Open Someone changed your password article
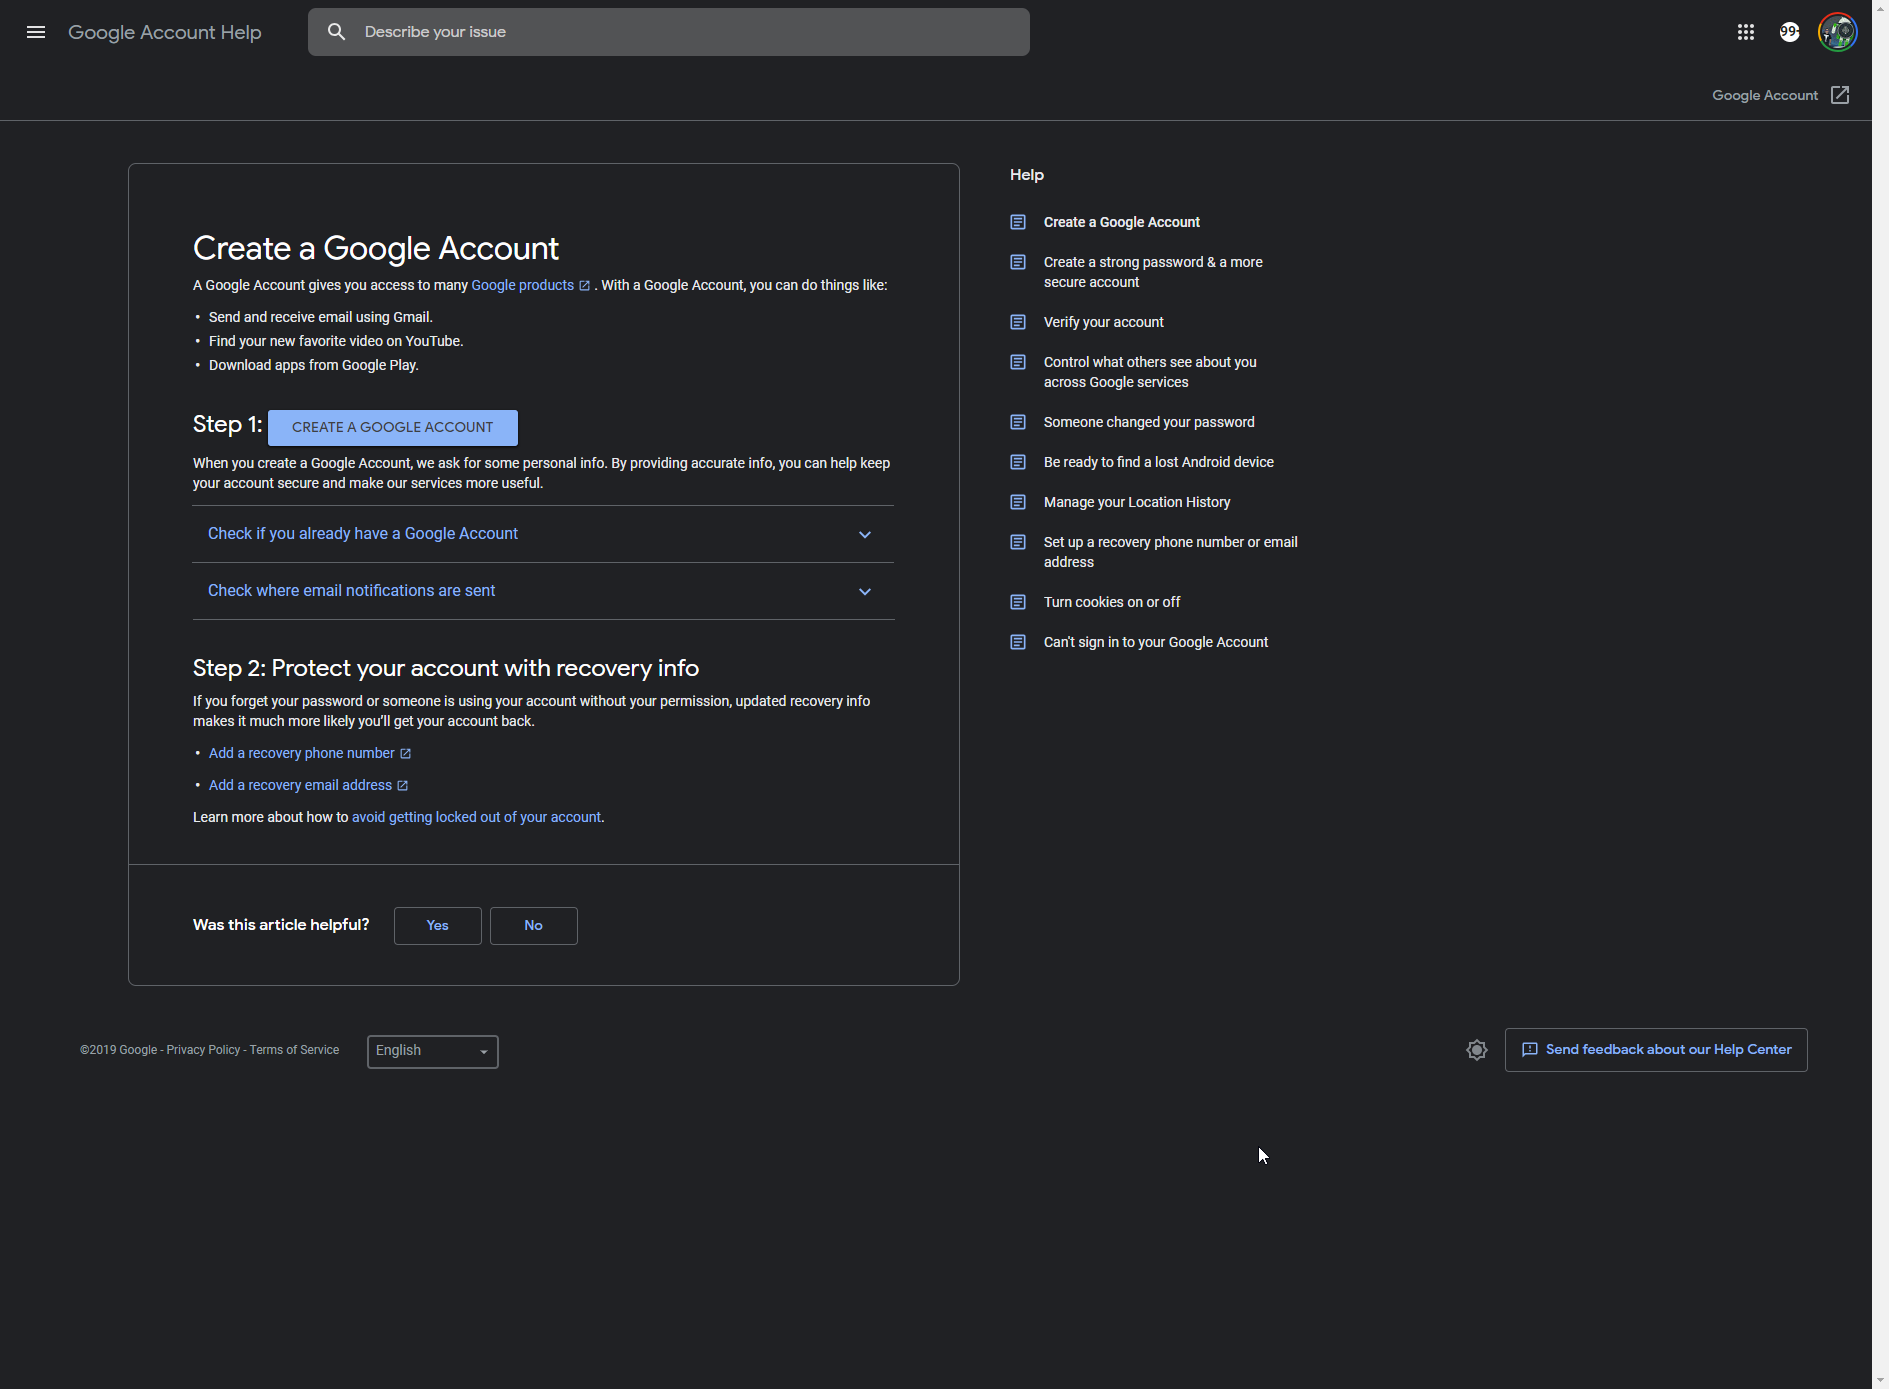 pos(1149,422)
